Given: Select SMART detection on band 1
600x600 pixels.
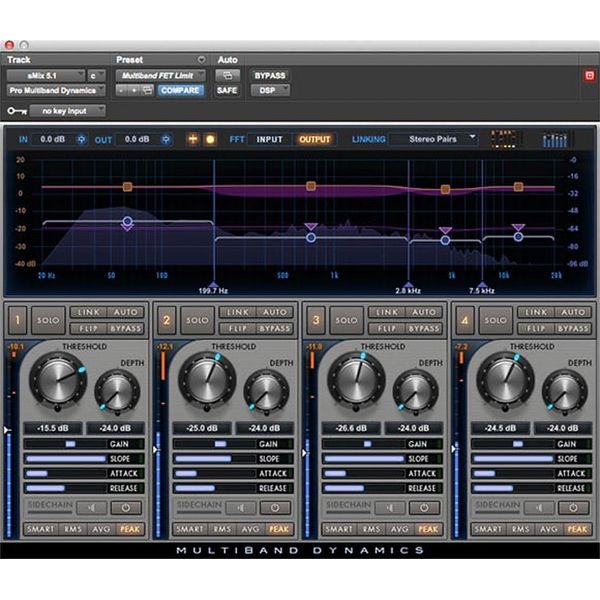Looking at the screenshot, I should point(41,529).
